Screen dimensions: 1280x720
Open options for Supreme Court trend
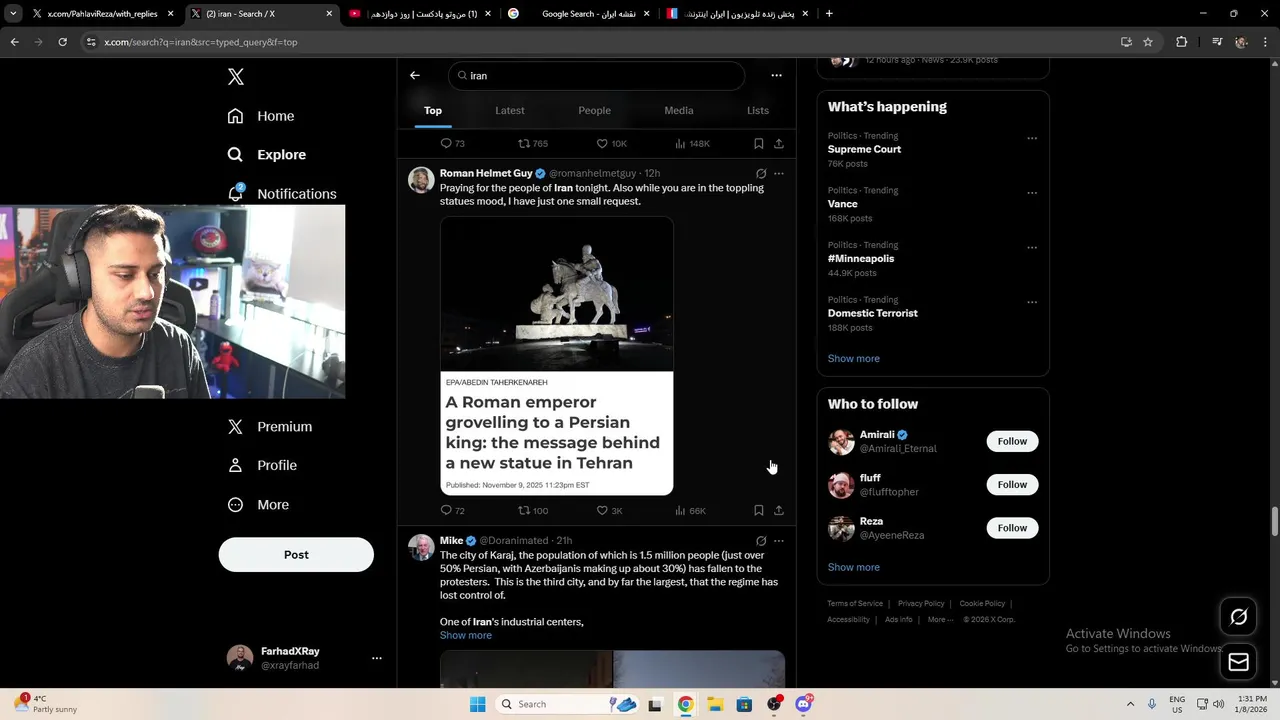[x=1032, y=139]
